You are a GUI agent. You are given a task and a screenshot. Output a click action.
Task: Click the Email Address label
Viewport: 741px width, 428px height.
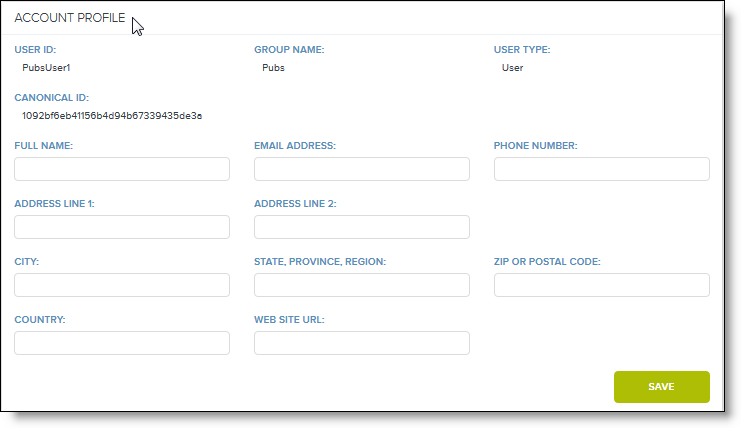pos(295,146)
